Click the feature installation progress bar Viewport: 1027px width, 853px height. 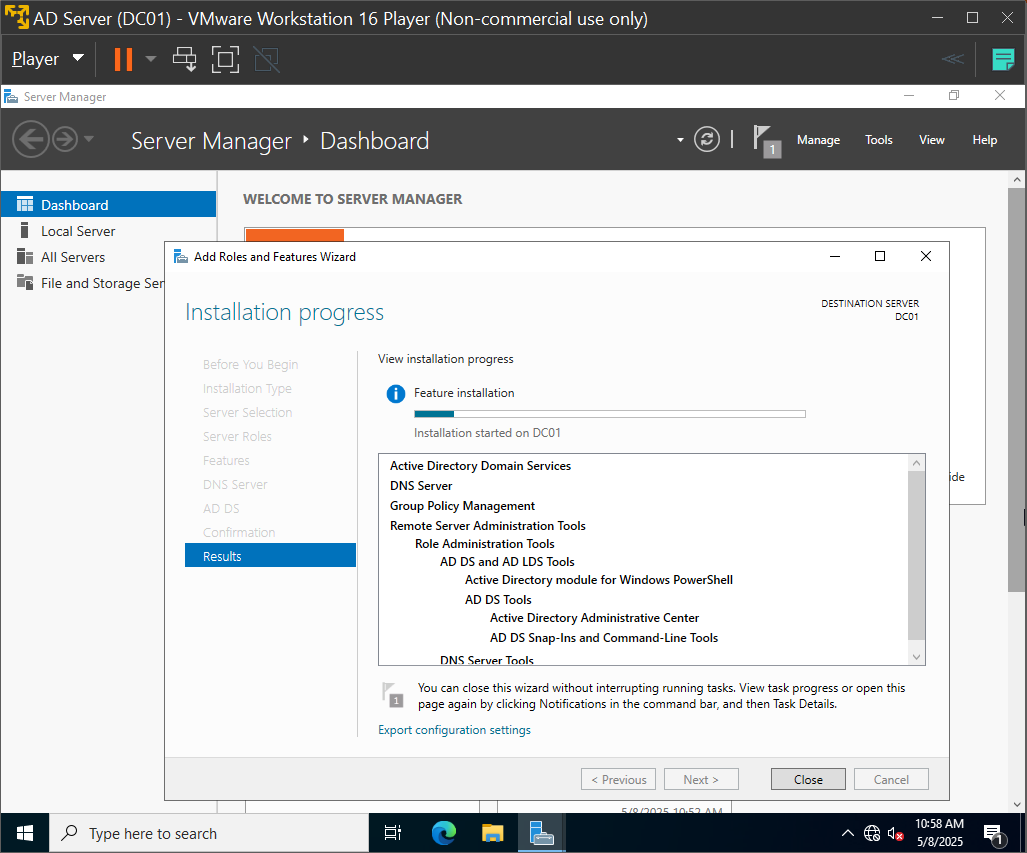click(x=610, y=414)
